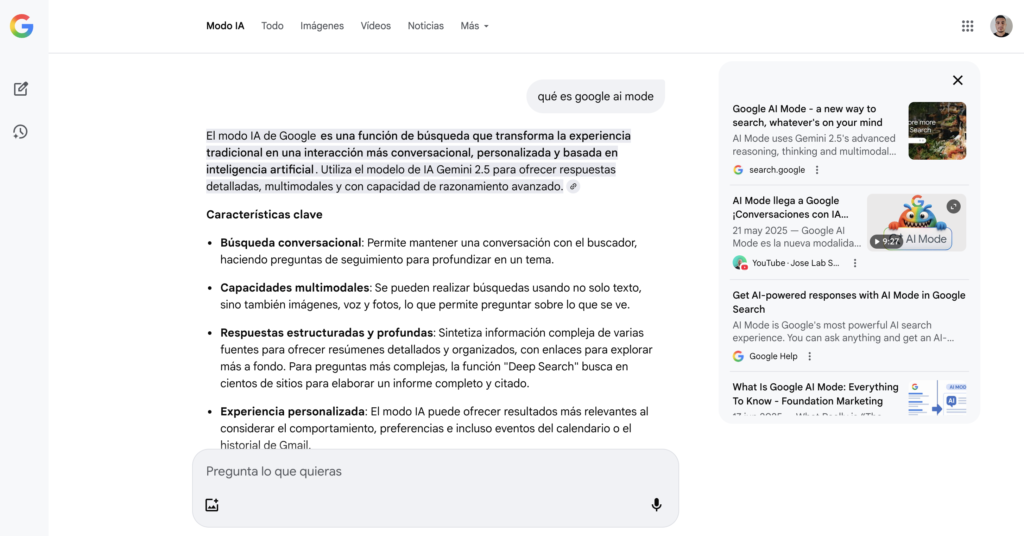Open the Google apps grid
1024x536 pixels.
tap(967, 26)
